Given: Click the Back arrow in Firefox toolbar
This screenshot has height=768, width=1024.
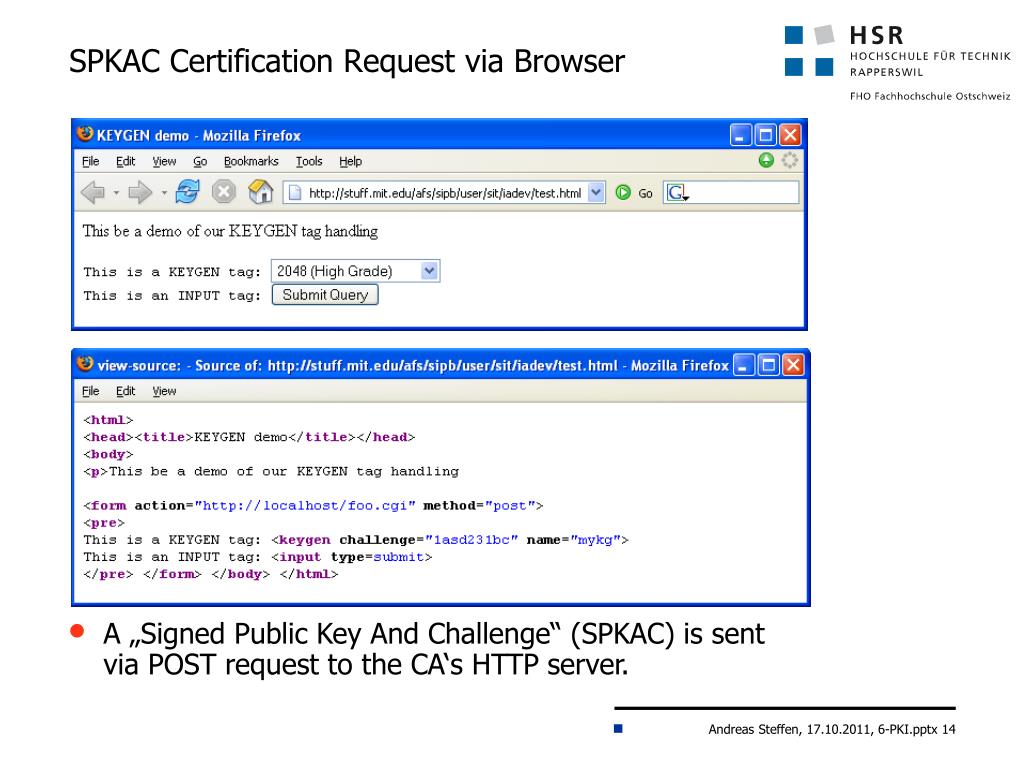Looking at the screenshot, I should (93, 193).
